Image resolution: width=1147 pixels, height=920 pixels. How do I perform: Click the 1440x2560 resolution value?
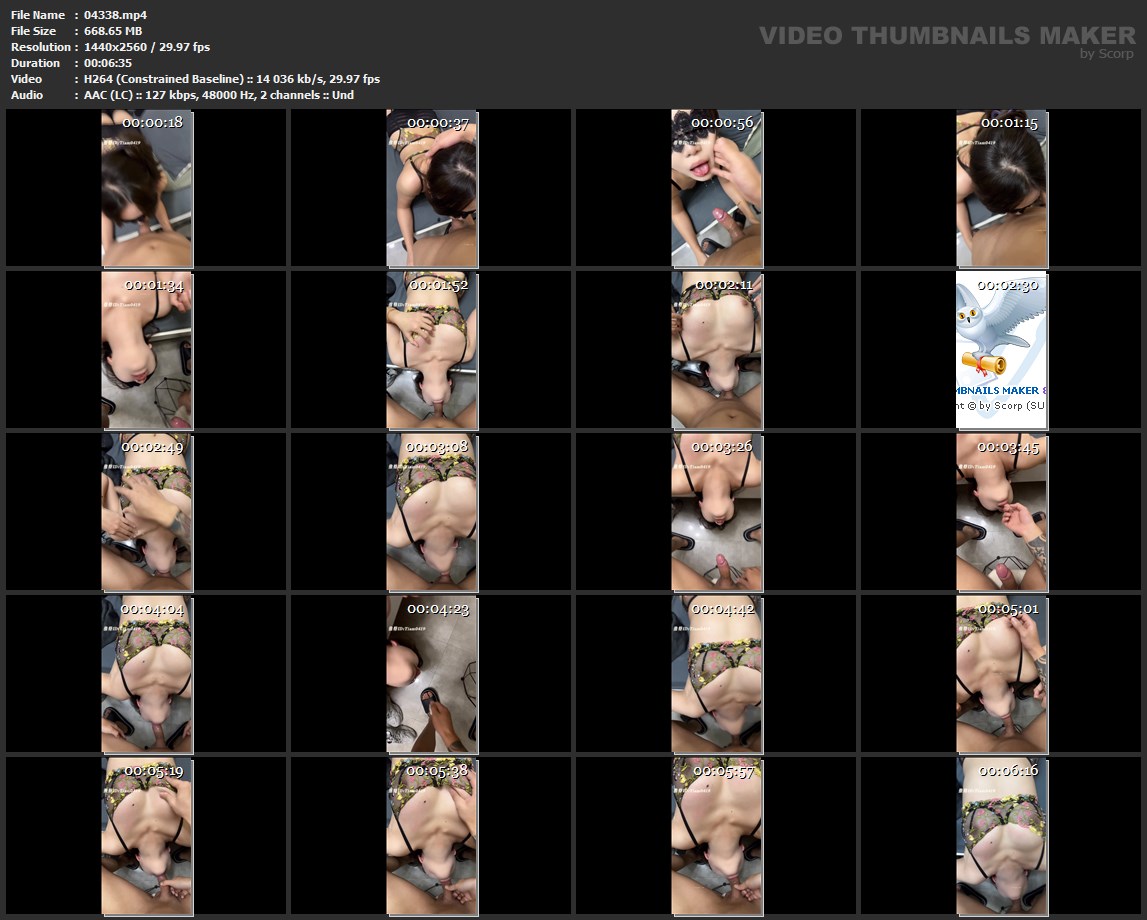pyautogui.click(x=147, y=47)
